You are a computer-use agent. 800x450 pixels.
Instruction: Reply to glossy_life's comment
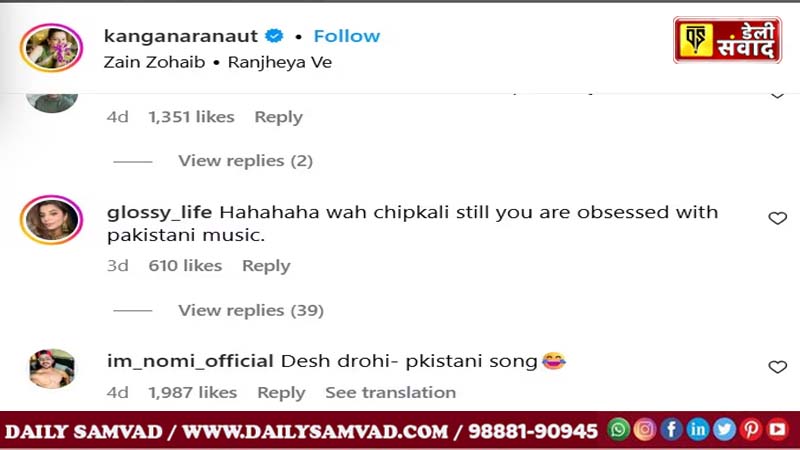(266, 266)
